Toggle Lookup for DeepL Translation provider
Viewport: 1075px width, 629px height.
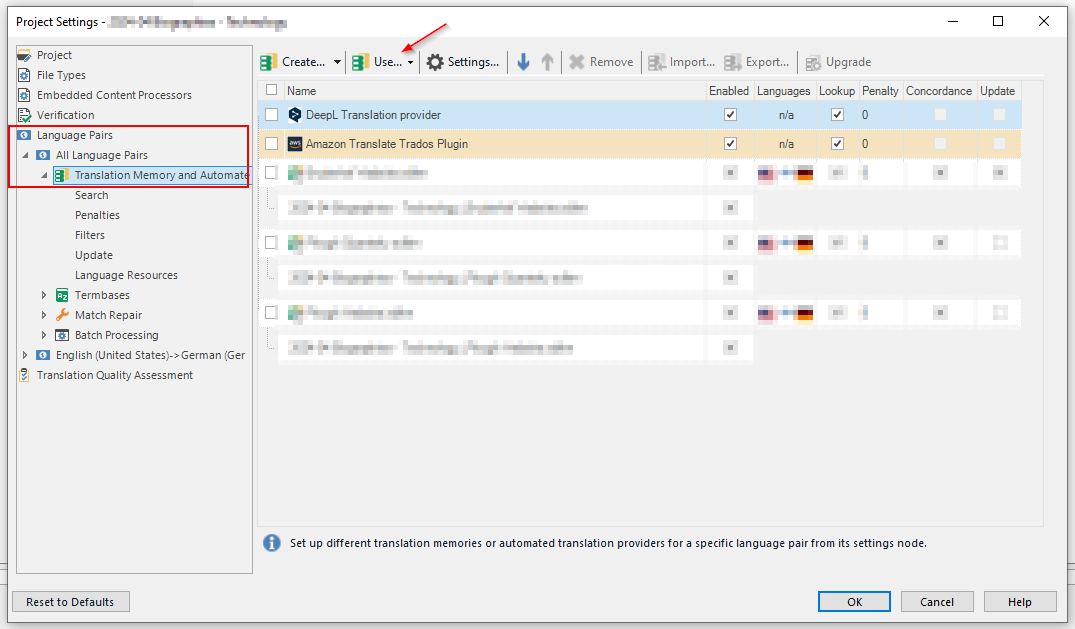[837, 115]
